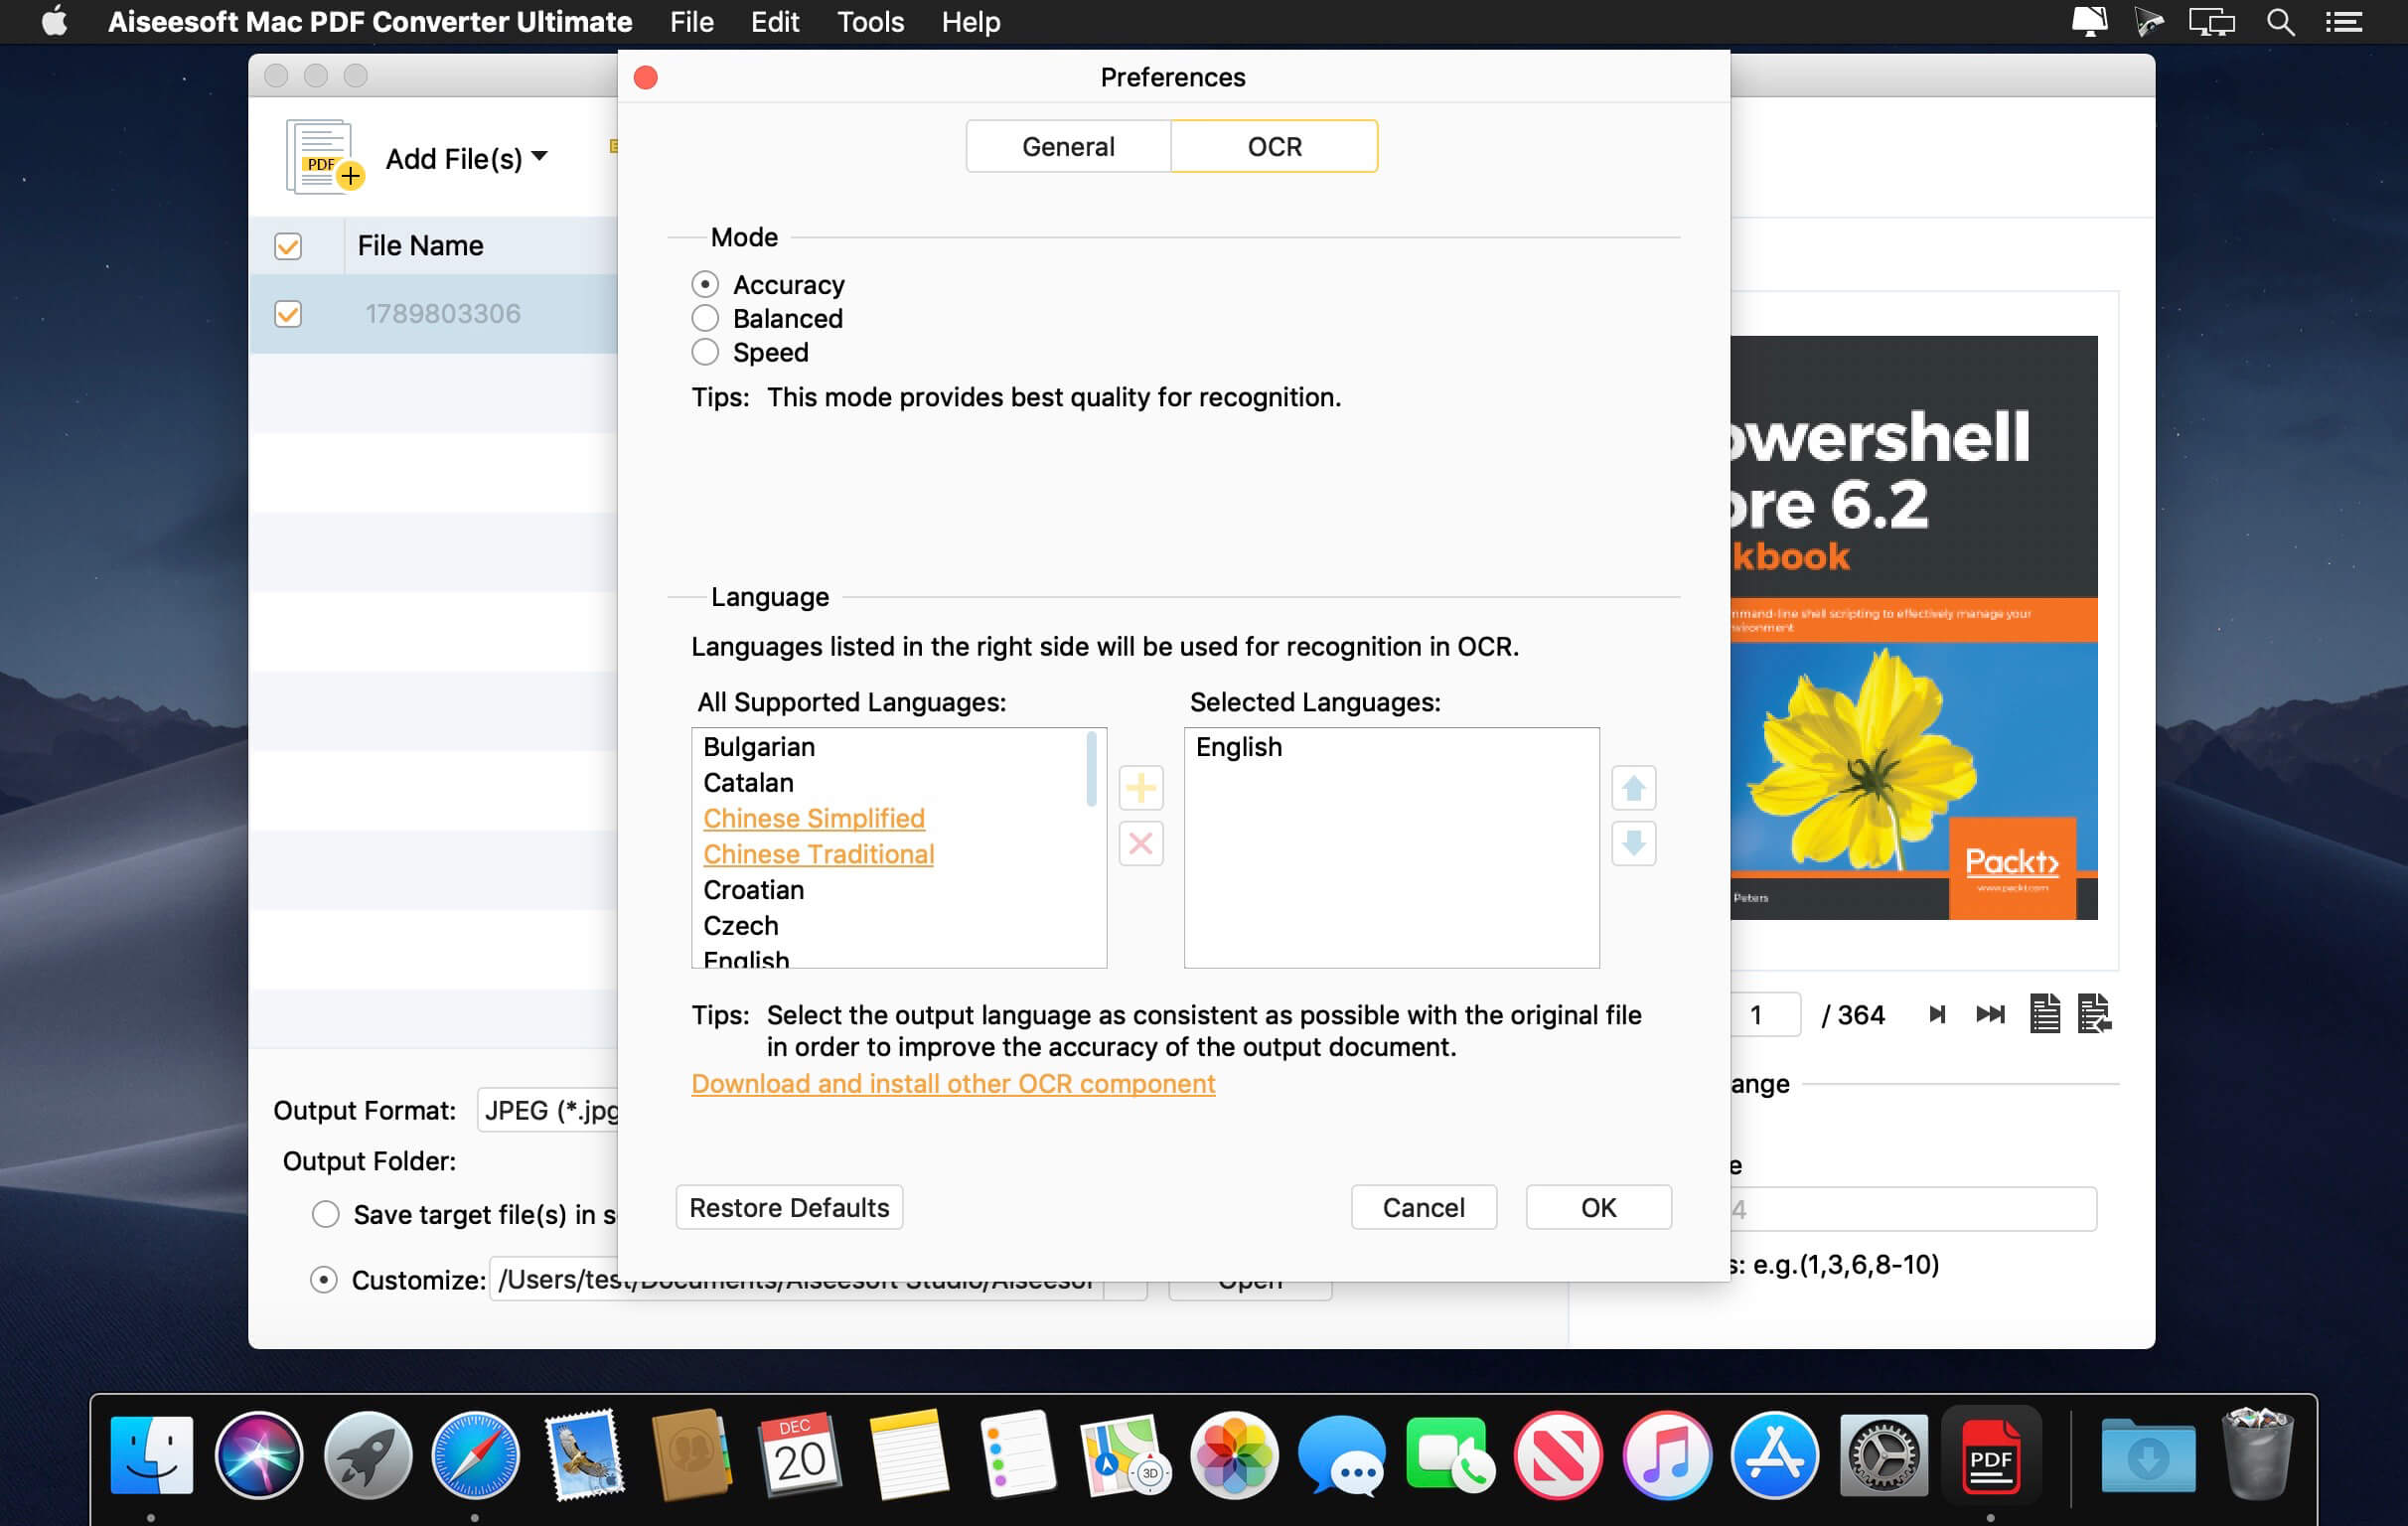The width and height of the screenshot is (2408, 1526).
Task: Switch to the General tab
Action: [1068, 146]
